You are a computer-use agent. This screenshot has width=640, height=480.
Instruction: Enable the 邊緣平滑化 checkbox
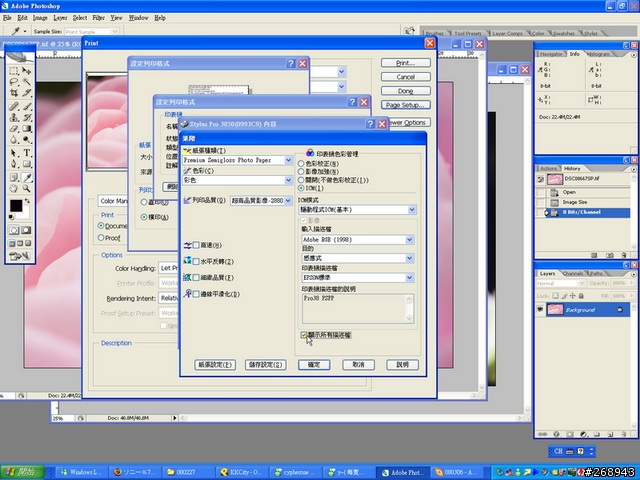click(x=196, y=294)
